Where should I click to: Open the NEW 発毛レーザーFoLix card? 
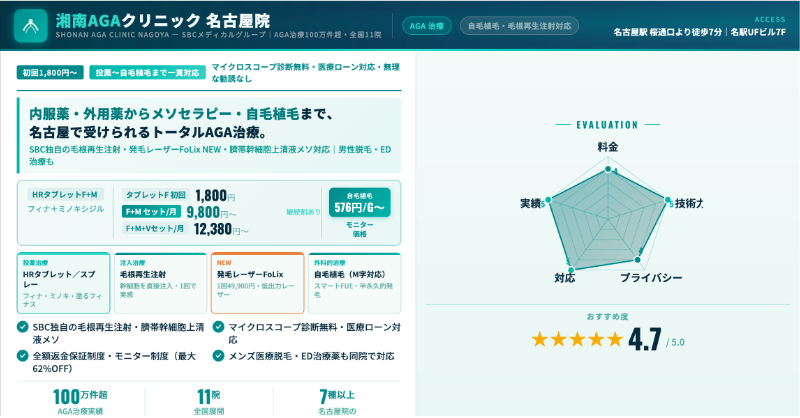257,279
